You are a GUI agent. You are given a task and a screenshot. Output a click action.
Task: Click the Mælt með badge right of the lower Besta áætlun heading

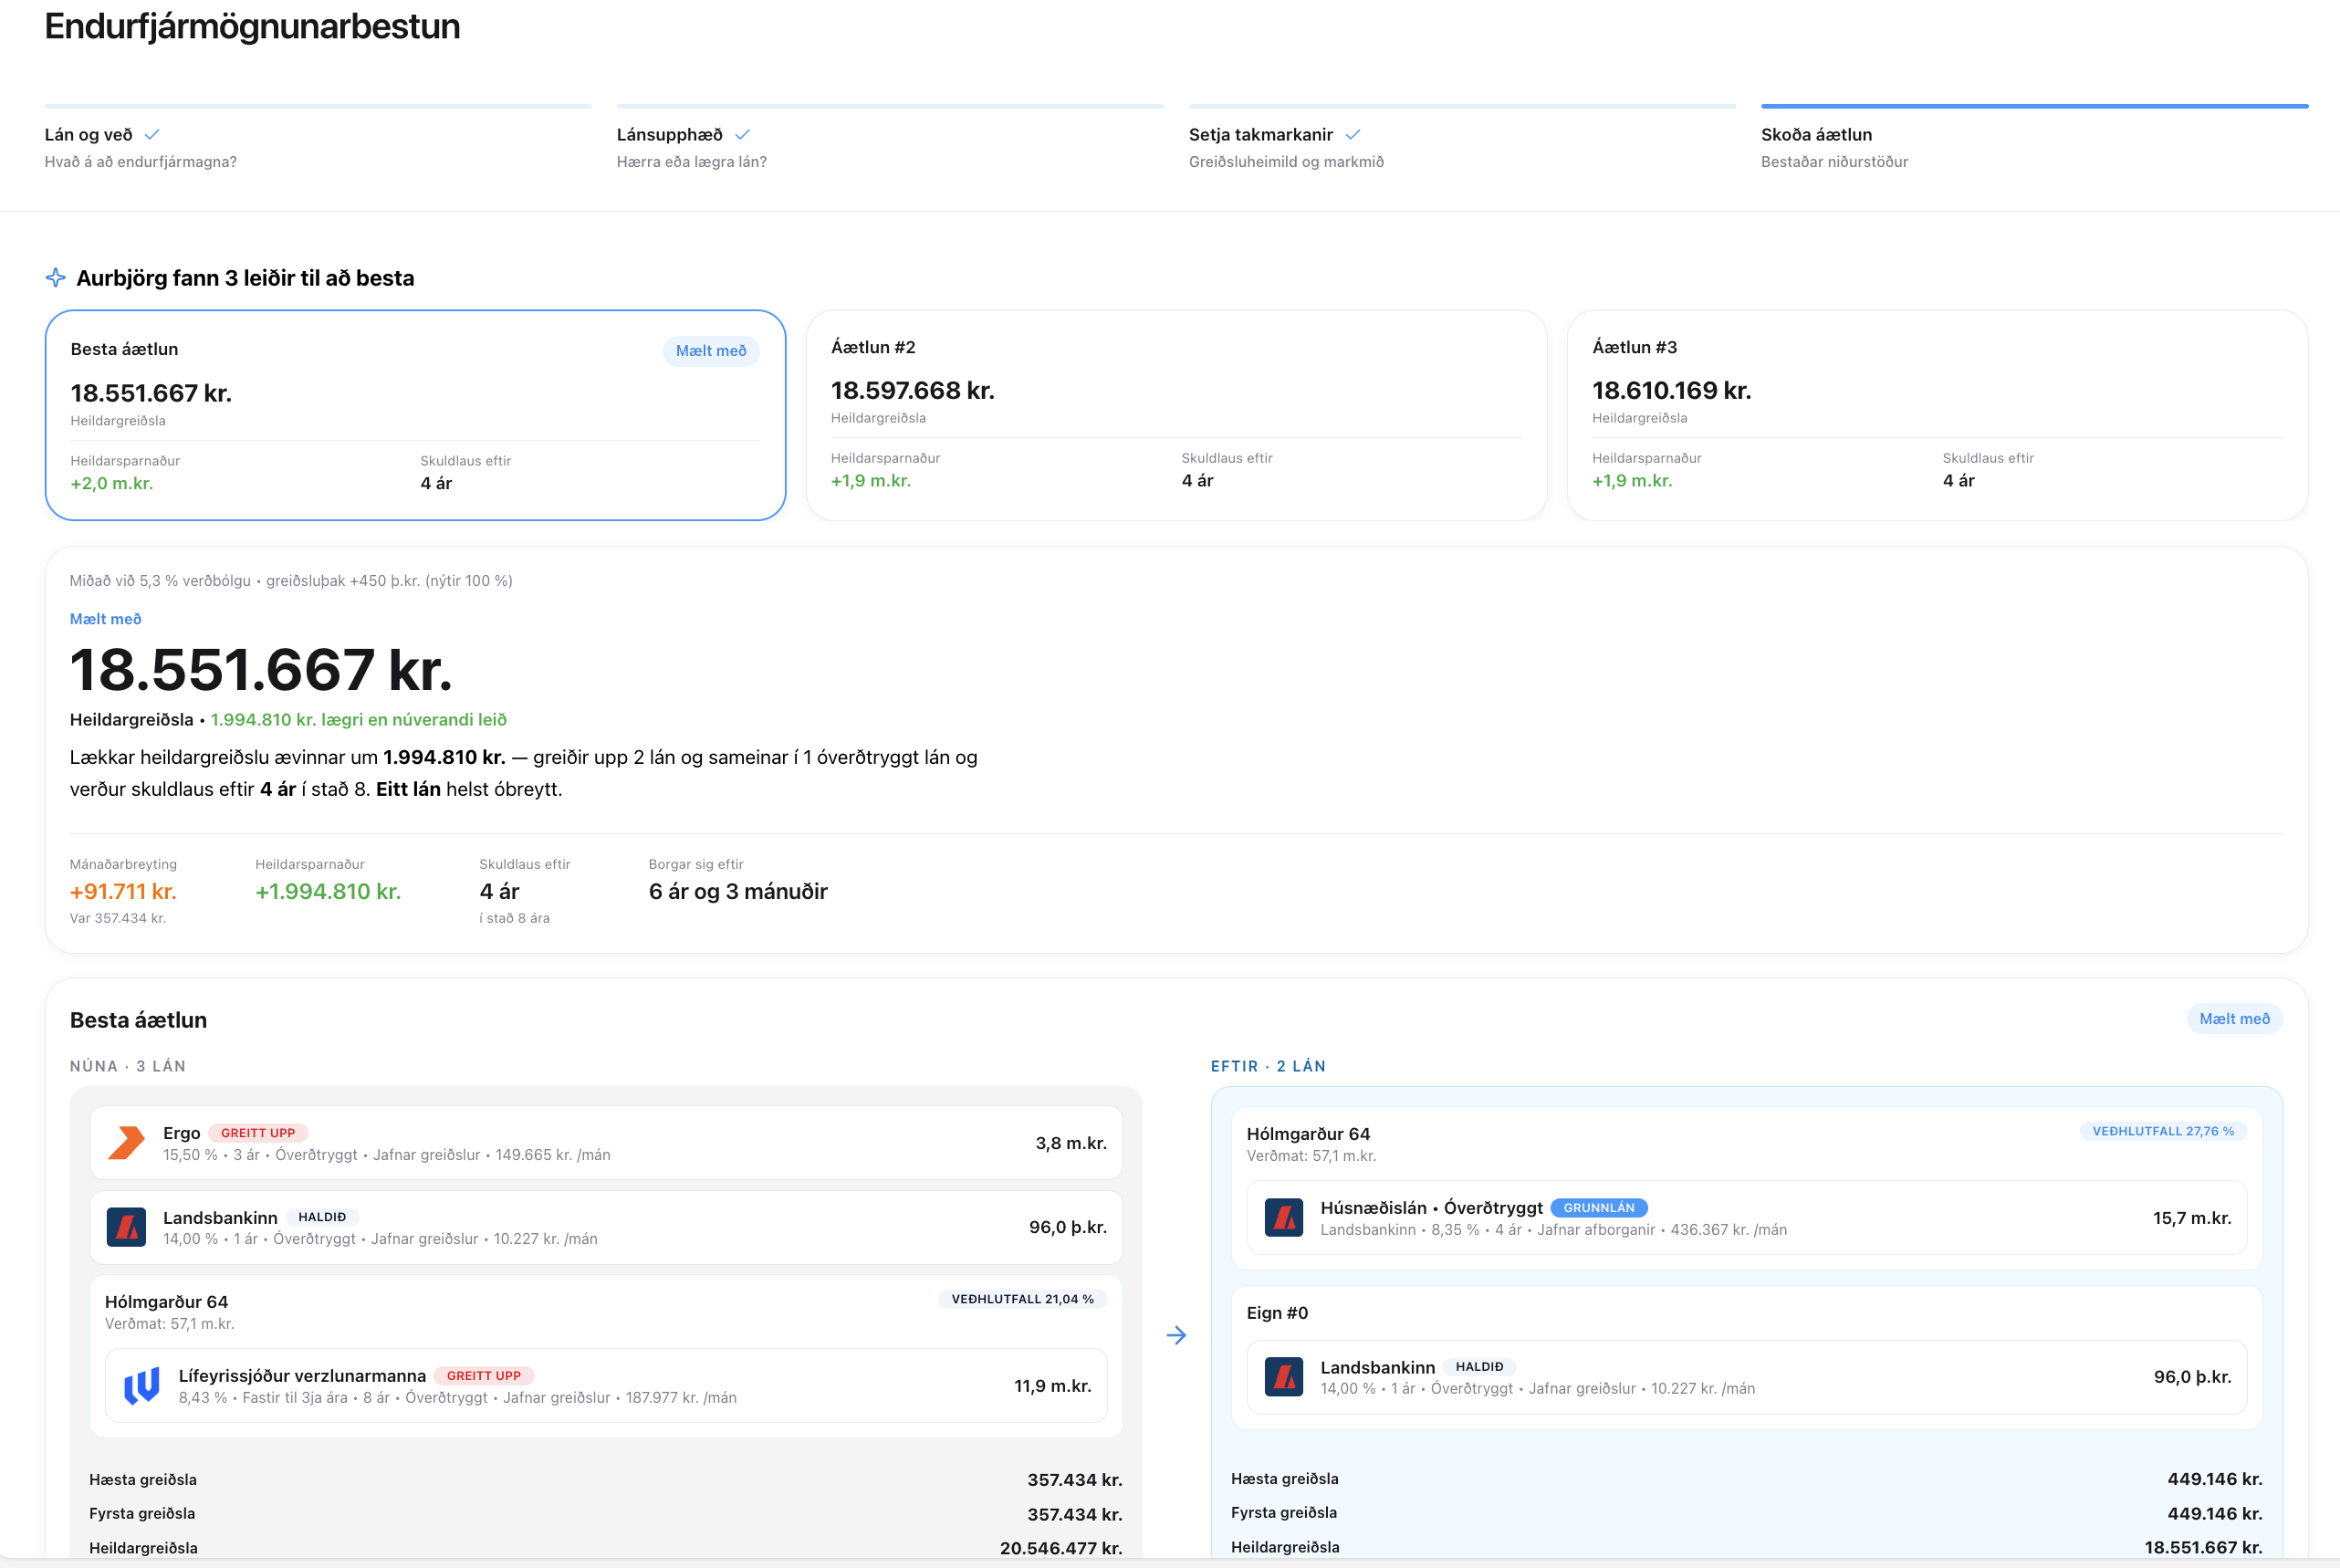2234,1019
